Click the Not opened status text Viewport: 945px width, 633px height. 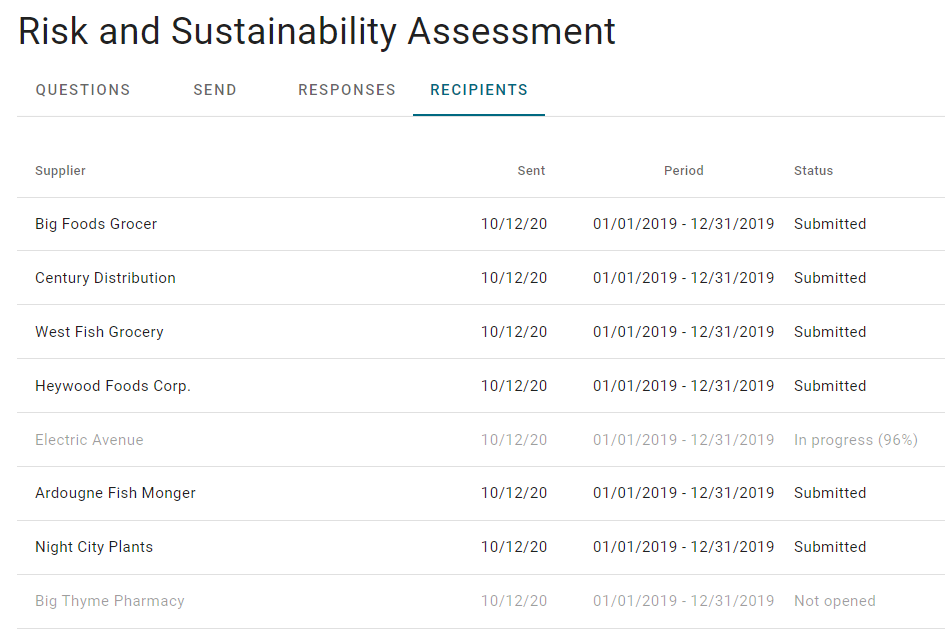coord(835,601)
